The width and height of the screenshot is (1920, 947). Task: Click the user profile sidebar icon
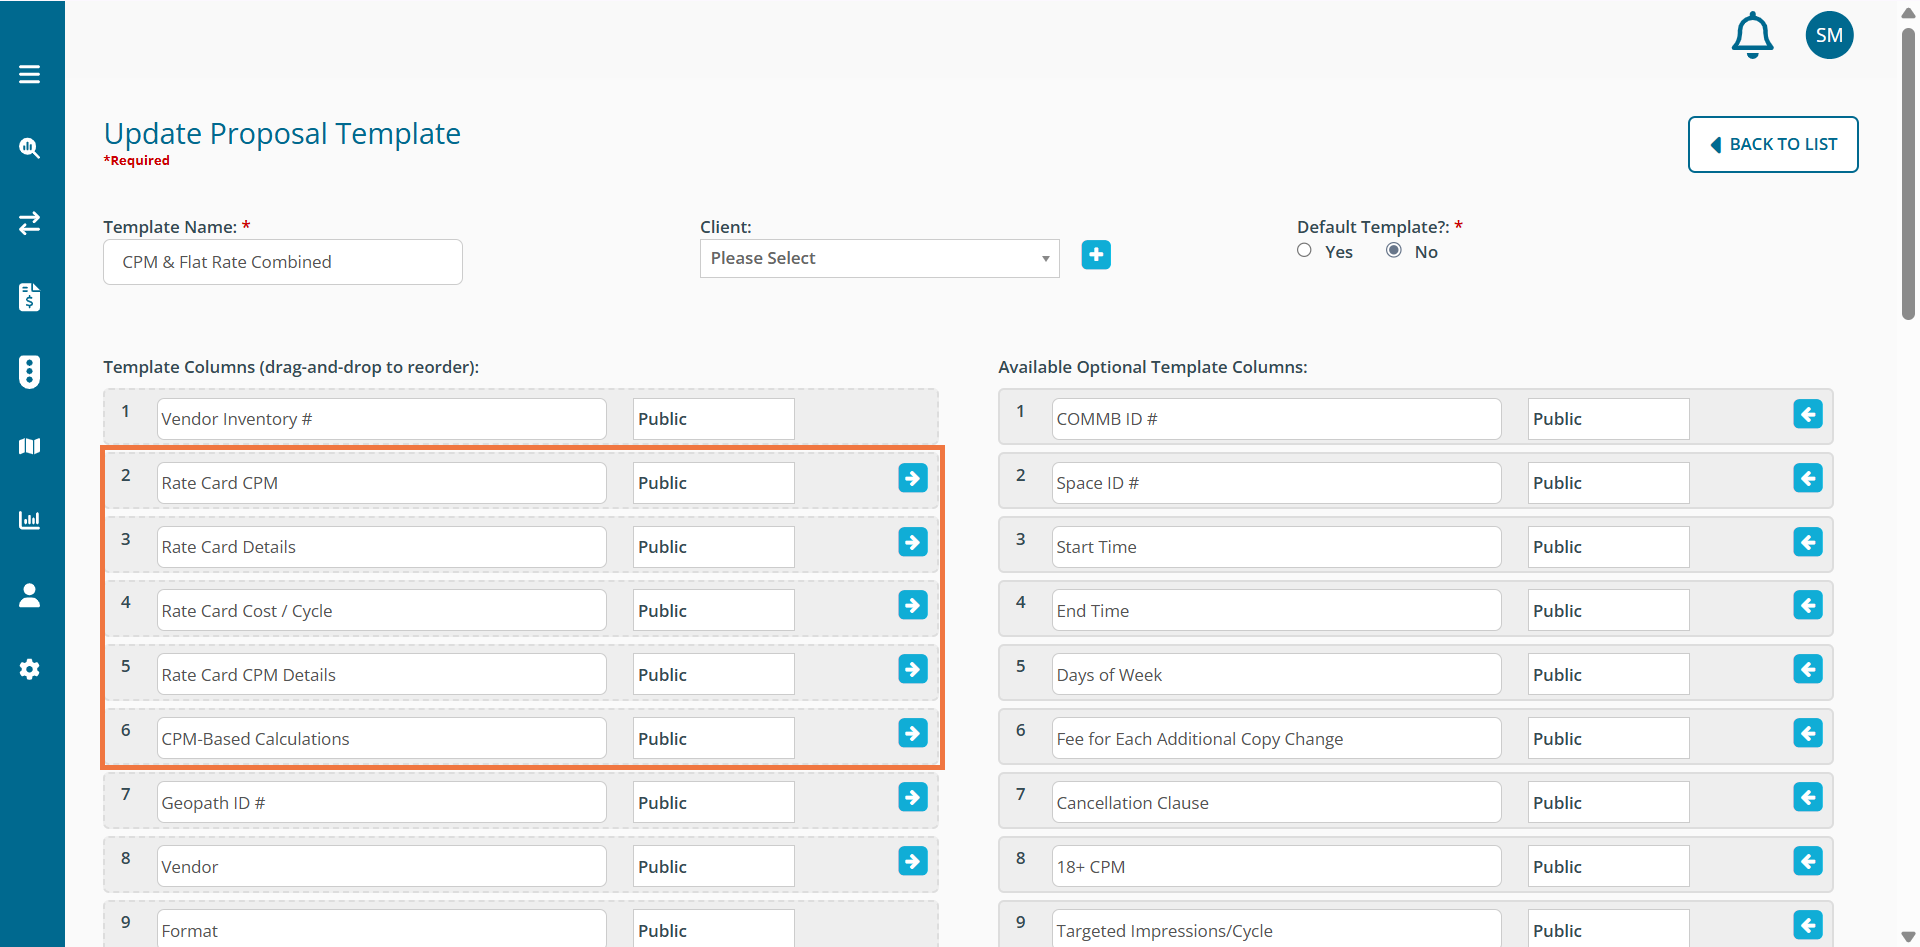point(30,595)
